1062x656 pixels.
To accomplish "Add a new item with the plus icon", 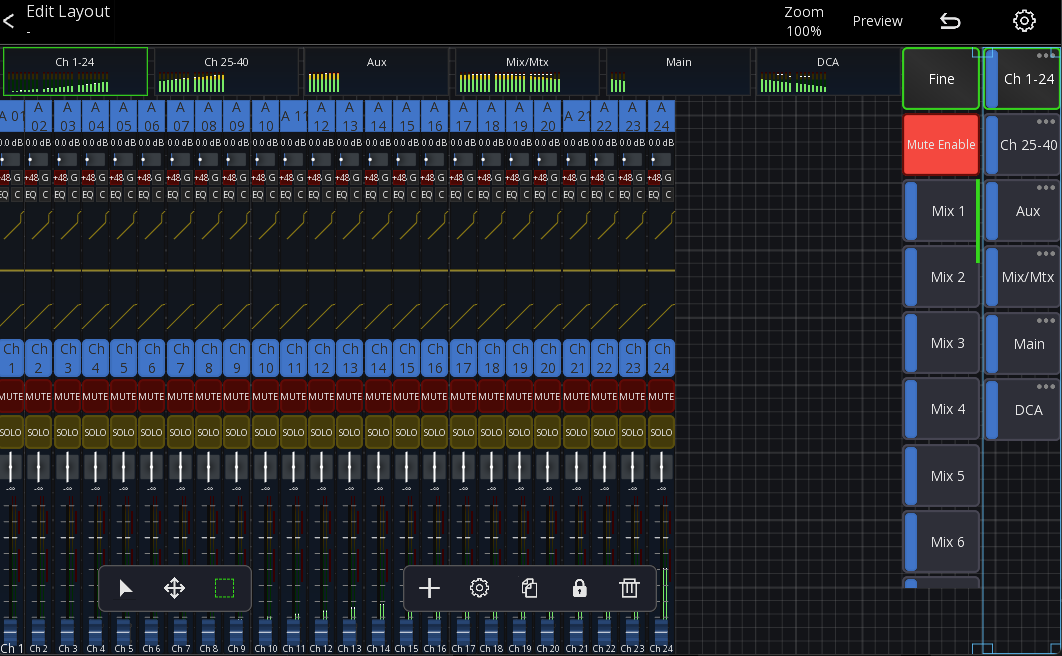I will click(429, 588).
